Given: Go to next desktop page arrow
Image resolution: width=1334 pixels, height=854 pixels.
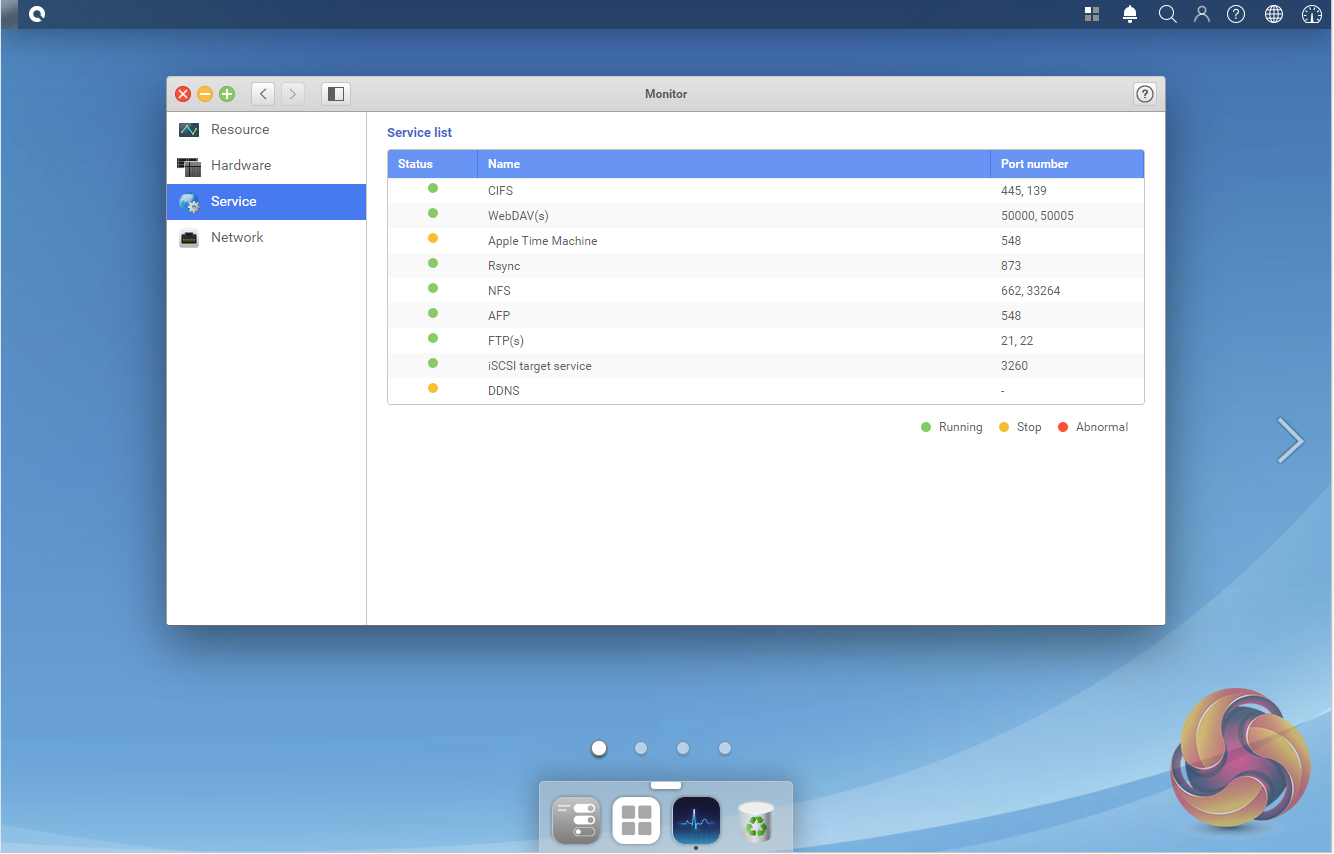Looking at the screenshot, I should point(1290,441).
